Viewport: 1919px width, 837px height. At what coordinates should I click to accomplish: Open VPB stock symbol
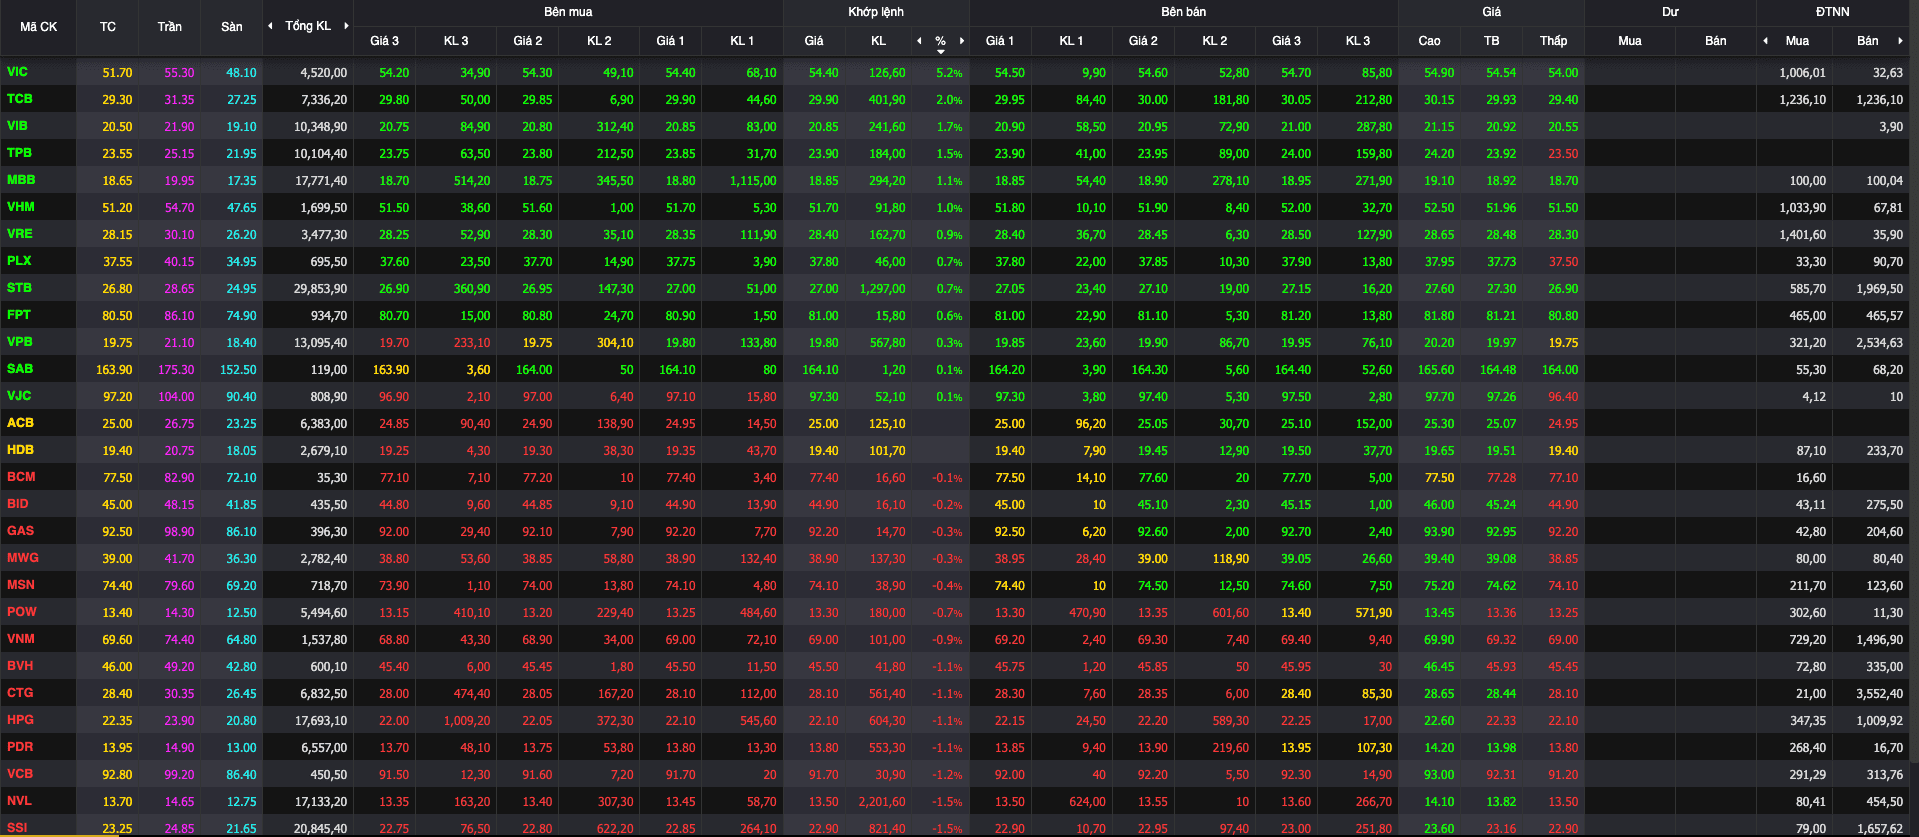(x=20, y=342)
